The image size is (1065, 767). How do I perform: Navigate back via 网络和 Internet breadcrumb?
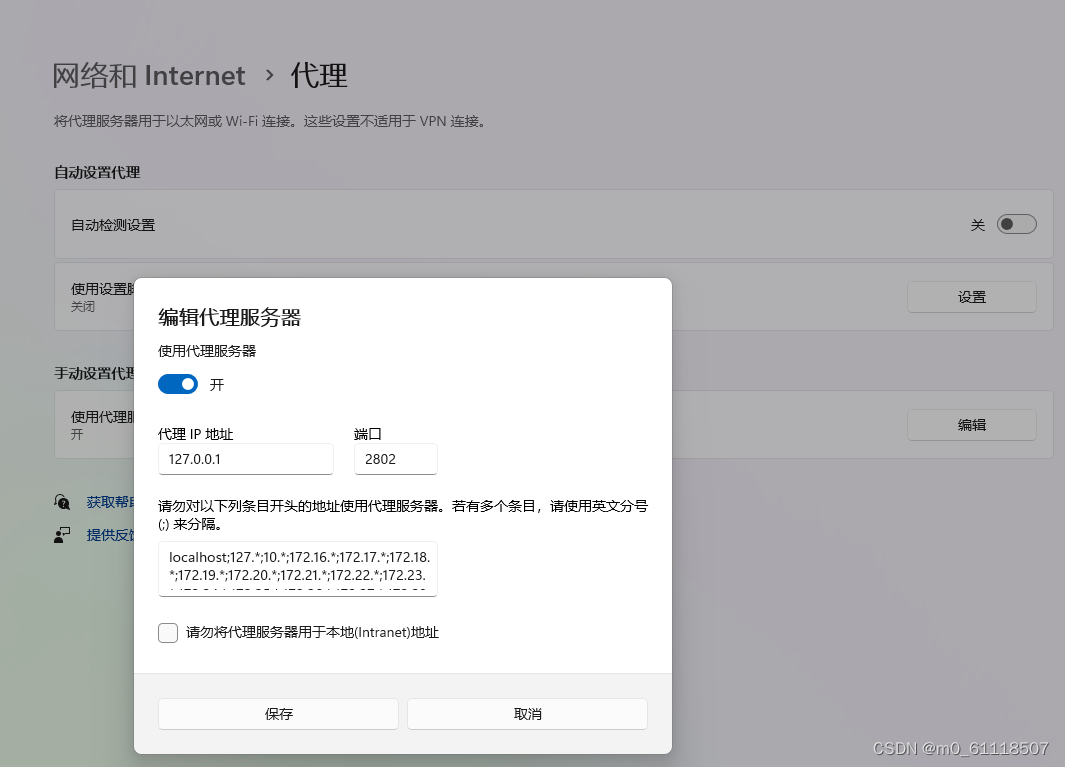(150, 75)
